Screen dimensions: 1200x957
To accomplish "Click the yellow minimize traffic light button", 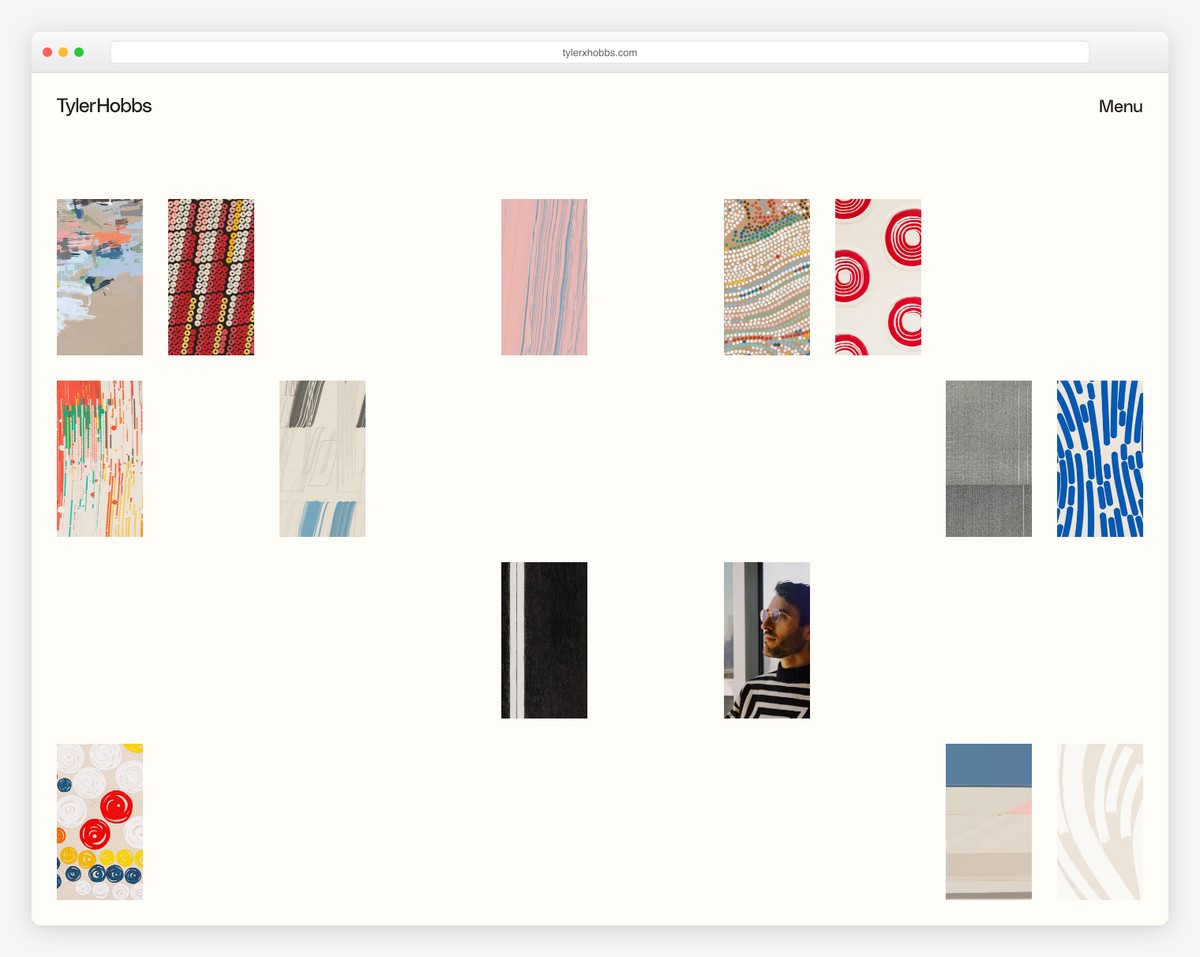I will pyautogui.click(x=62, y=51).
